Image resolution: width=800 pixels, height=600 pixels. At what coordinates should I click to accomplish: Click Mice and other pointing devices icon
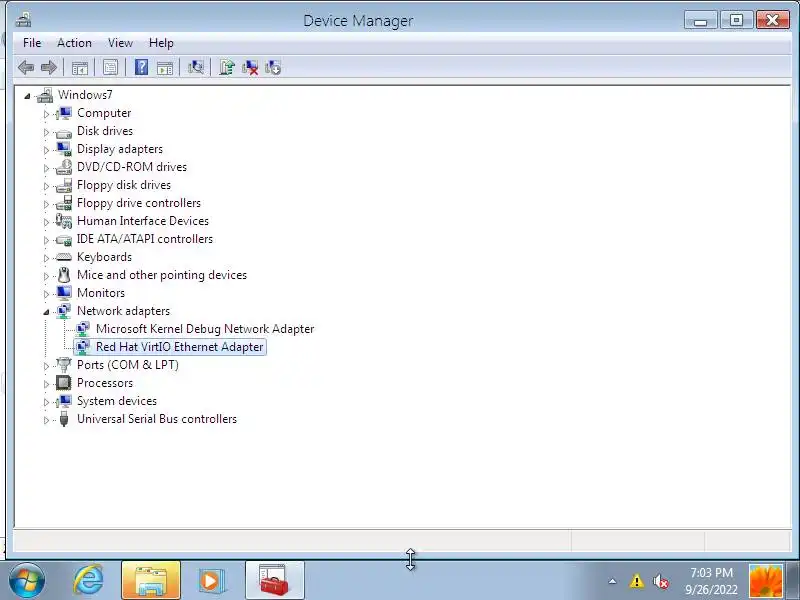64,275
